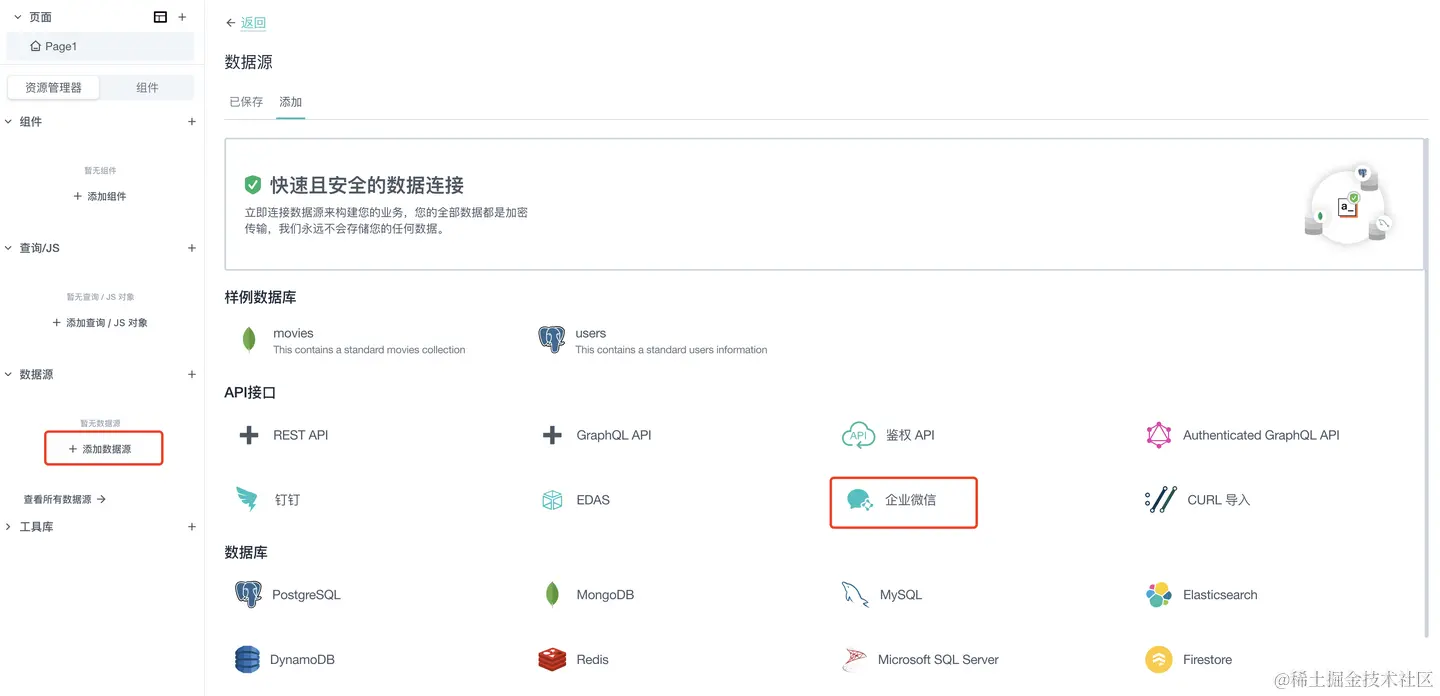Click the data connection illustration graphic
This screenshot has width=1440, height=696.
pos(1349,205)
